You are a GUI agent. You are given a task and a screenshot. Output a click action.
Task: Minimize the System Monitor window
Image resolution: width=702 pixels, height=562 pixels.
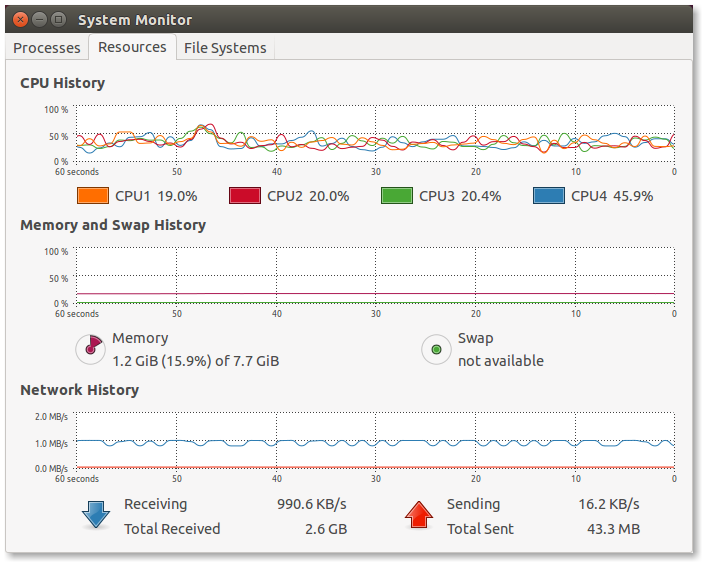[x=38, y=19]
